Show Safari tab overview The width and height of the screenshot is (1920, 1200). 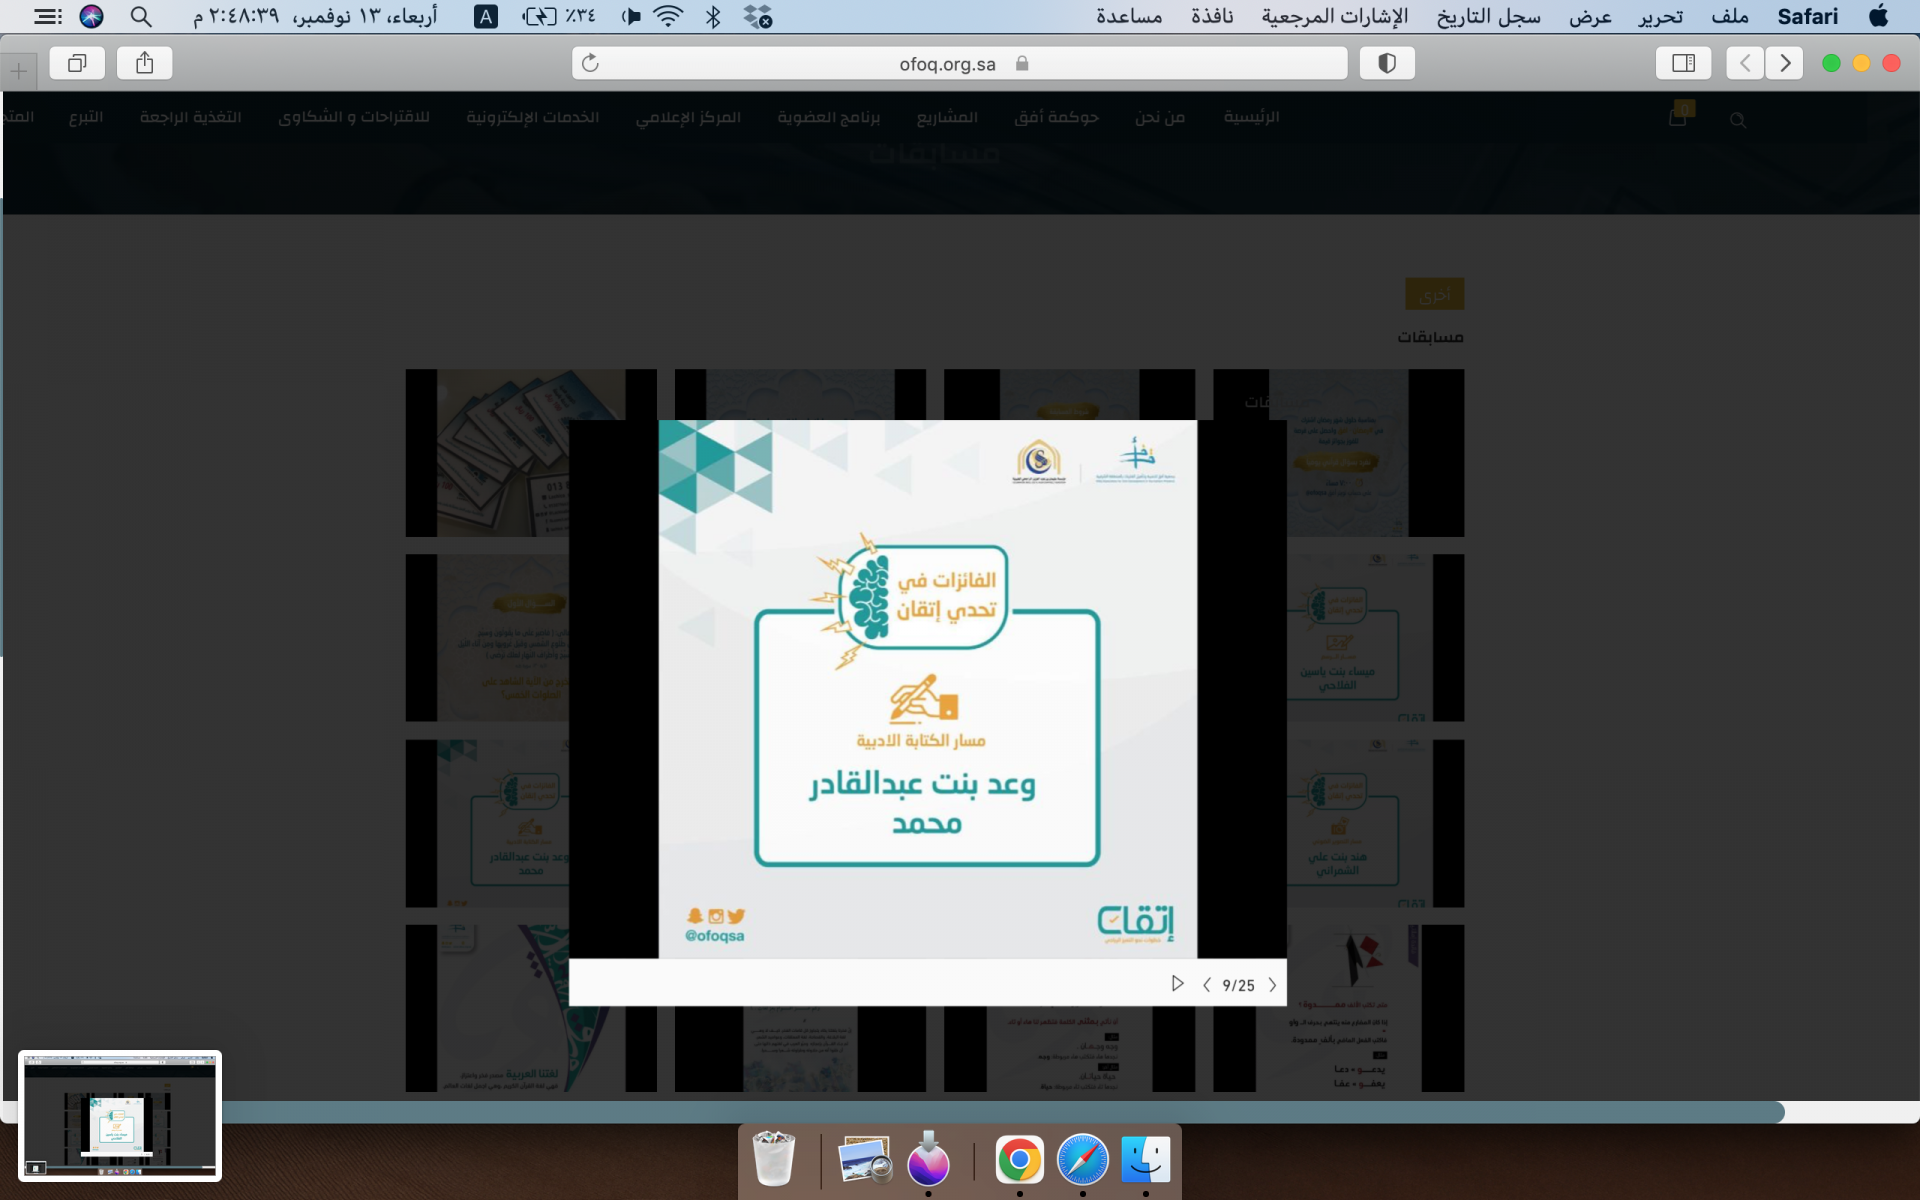coord(77,63)
